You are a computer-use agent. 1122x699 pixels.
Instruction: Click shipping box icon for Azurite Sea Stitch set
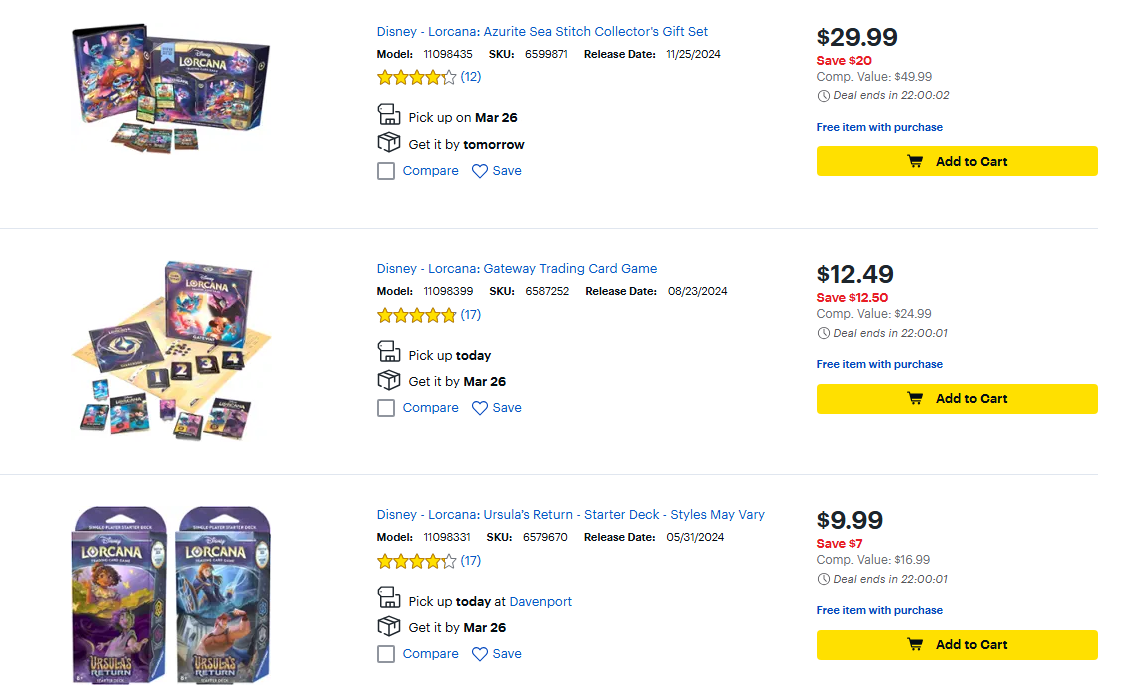point(388,144)
